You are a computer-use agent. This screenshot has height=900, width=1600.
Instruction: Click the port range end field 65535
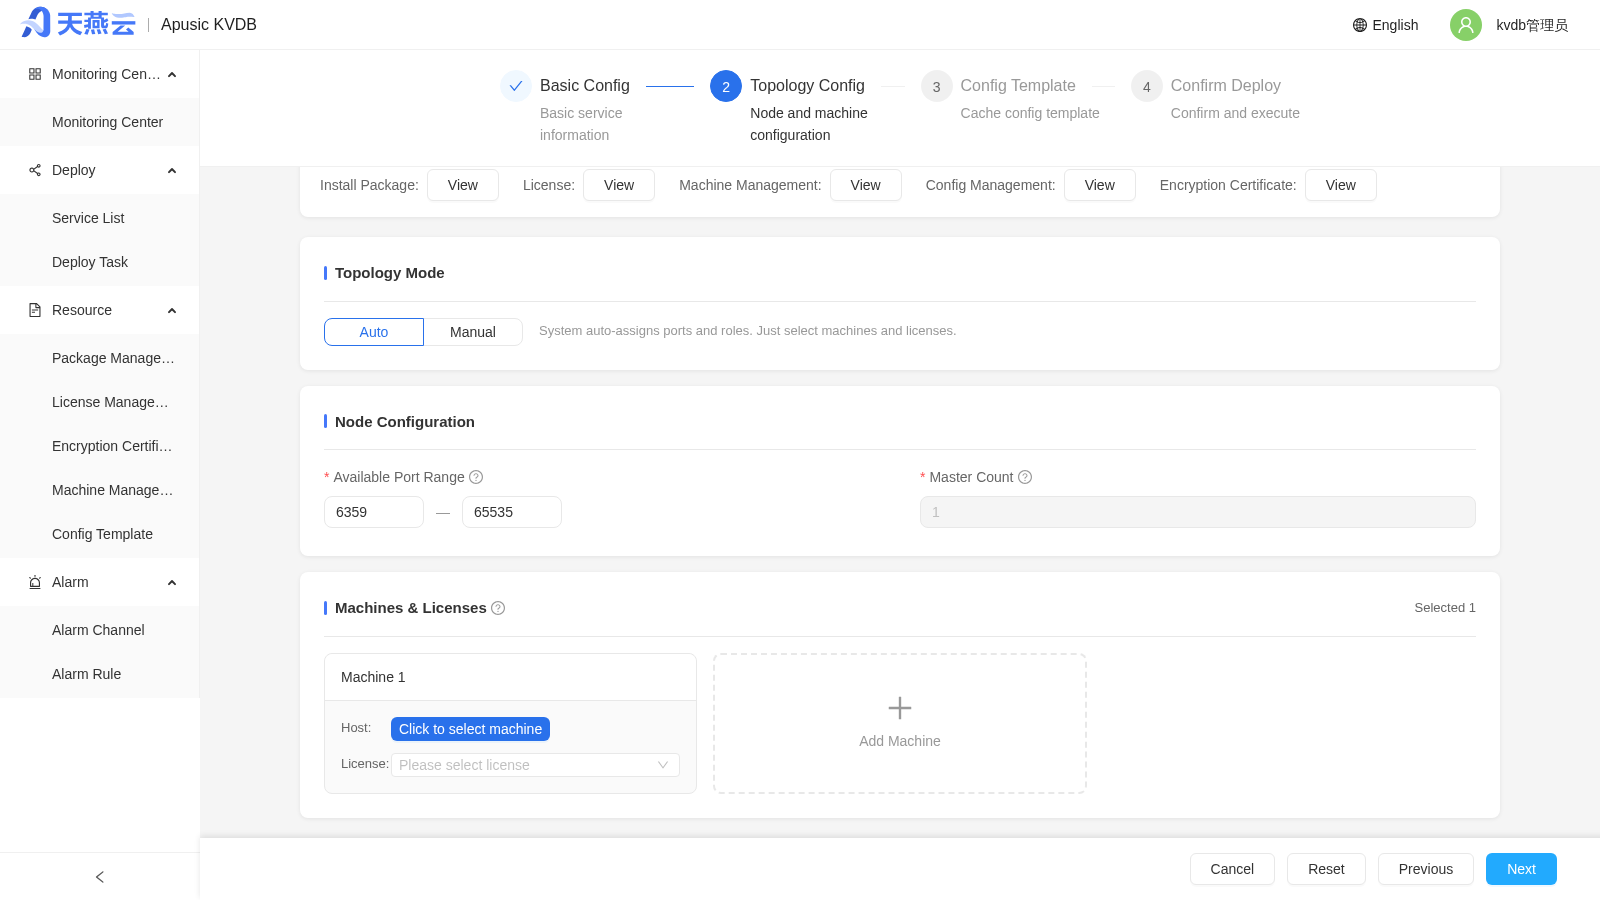coord(512,512)
